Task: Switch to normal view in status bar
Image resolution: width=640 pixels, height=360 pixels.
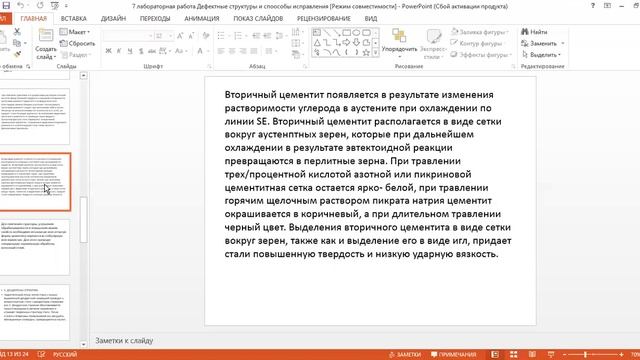Action: 495,354
